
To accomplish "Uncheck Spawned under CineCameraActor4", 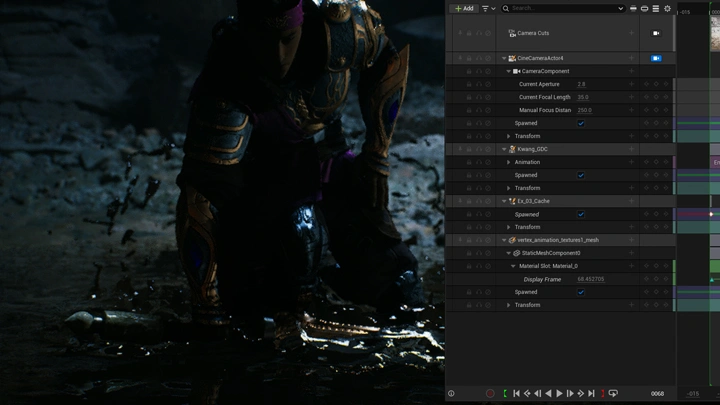I will pyautogui.click(x=581, y=124).
